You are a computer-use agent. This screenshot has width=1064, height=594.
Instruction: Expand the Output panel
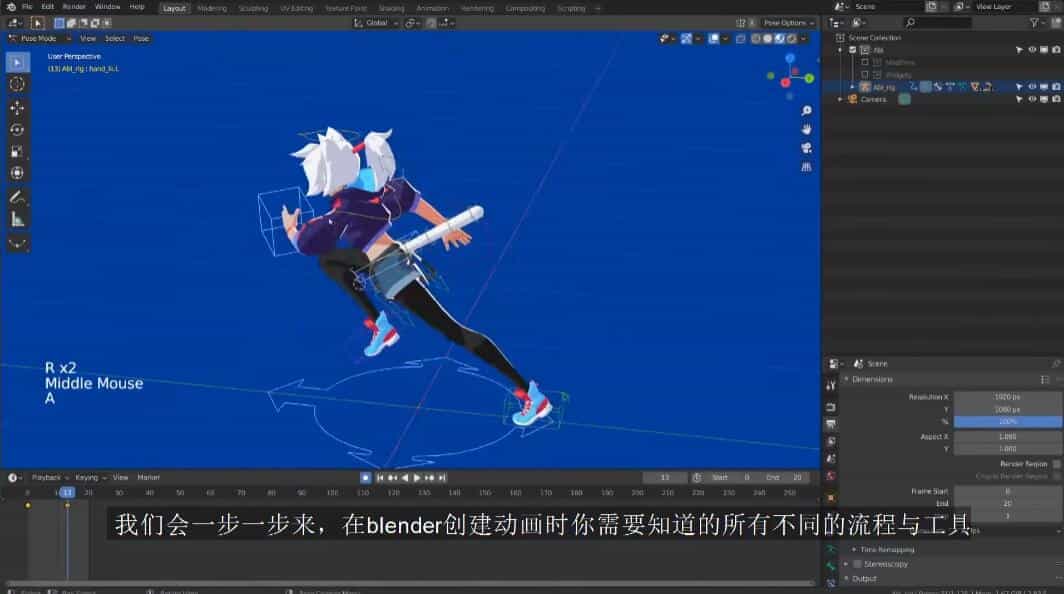click(864, 578)
